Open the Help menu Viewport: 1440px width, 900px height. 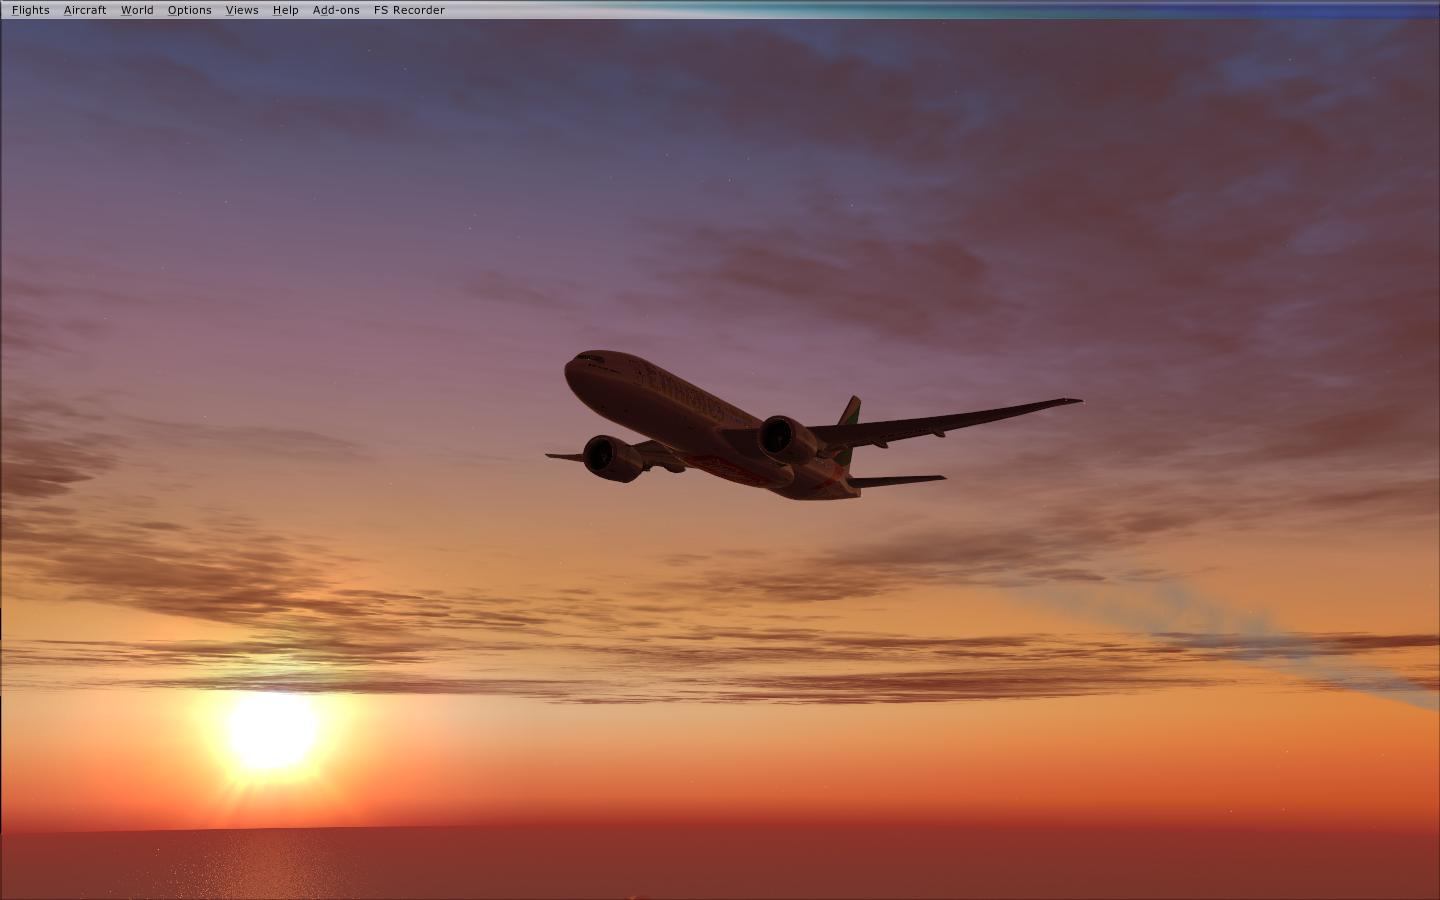click(x=286, y=10)
